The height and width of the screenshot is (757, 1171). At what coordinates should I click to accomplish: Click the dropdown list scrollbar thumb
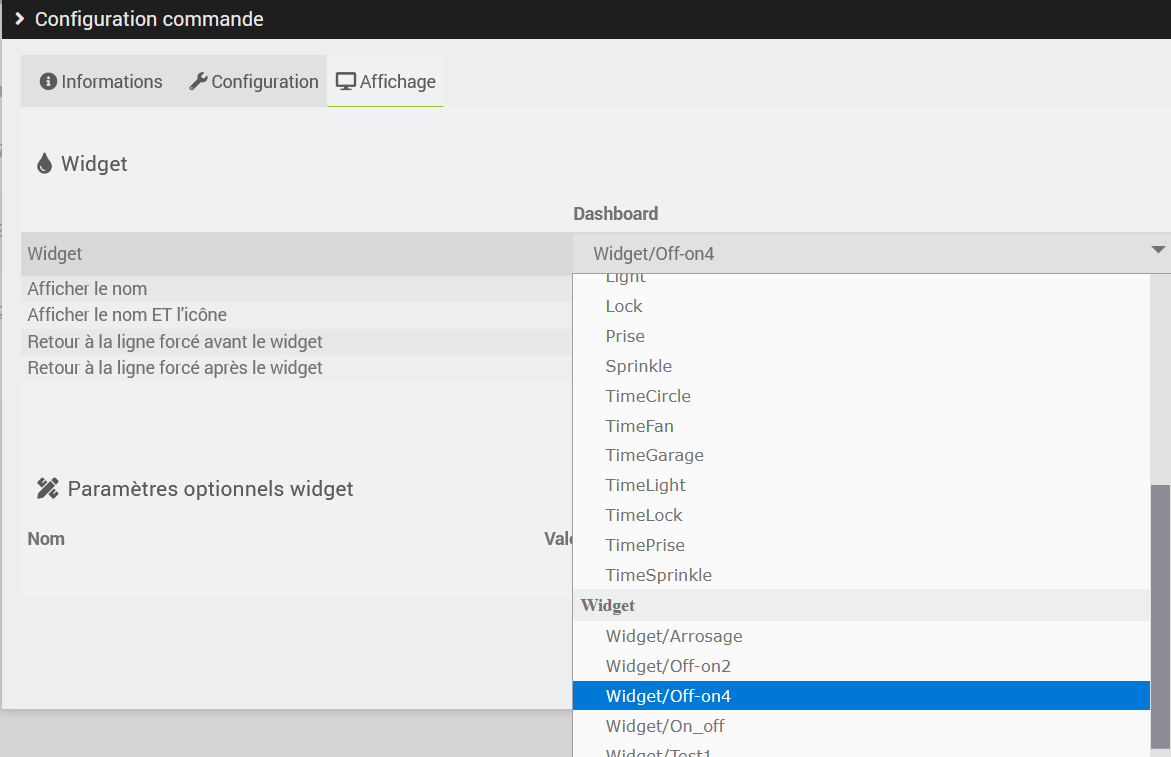(1160, 600)
